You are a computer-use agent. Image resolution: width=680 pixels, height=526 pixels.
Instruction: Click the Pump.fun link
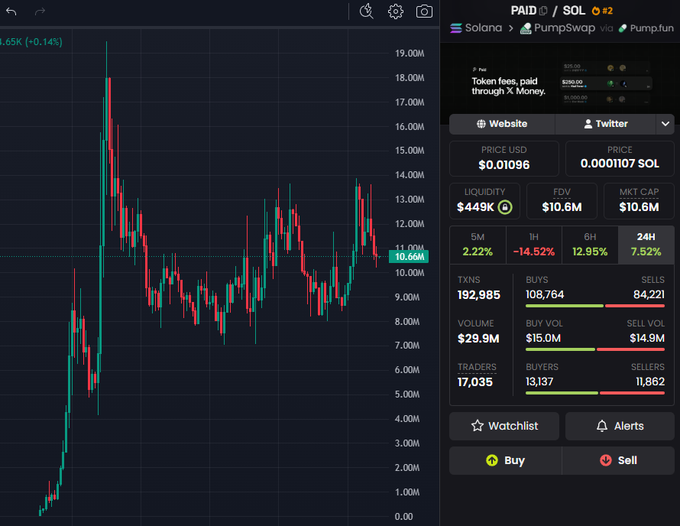[x=646, y=29]
